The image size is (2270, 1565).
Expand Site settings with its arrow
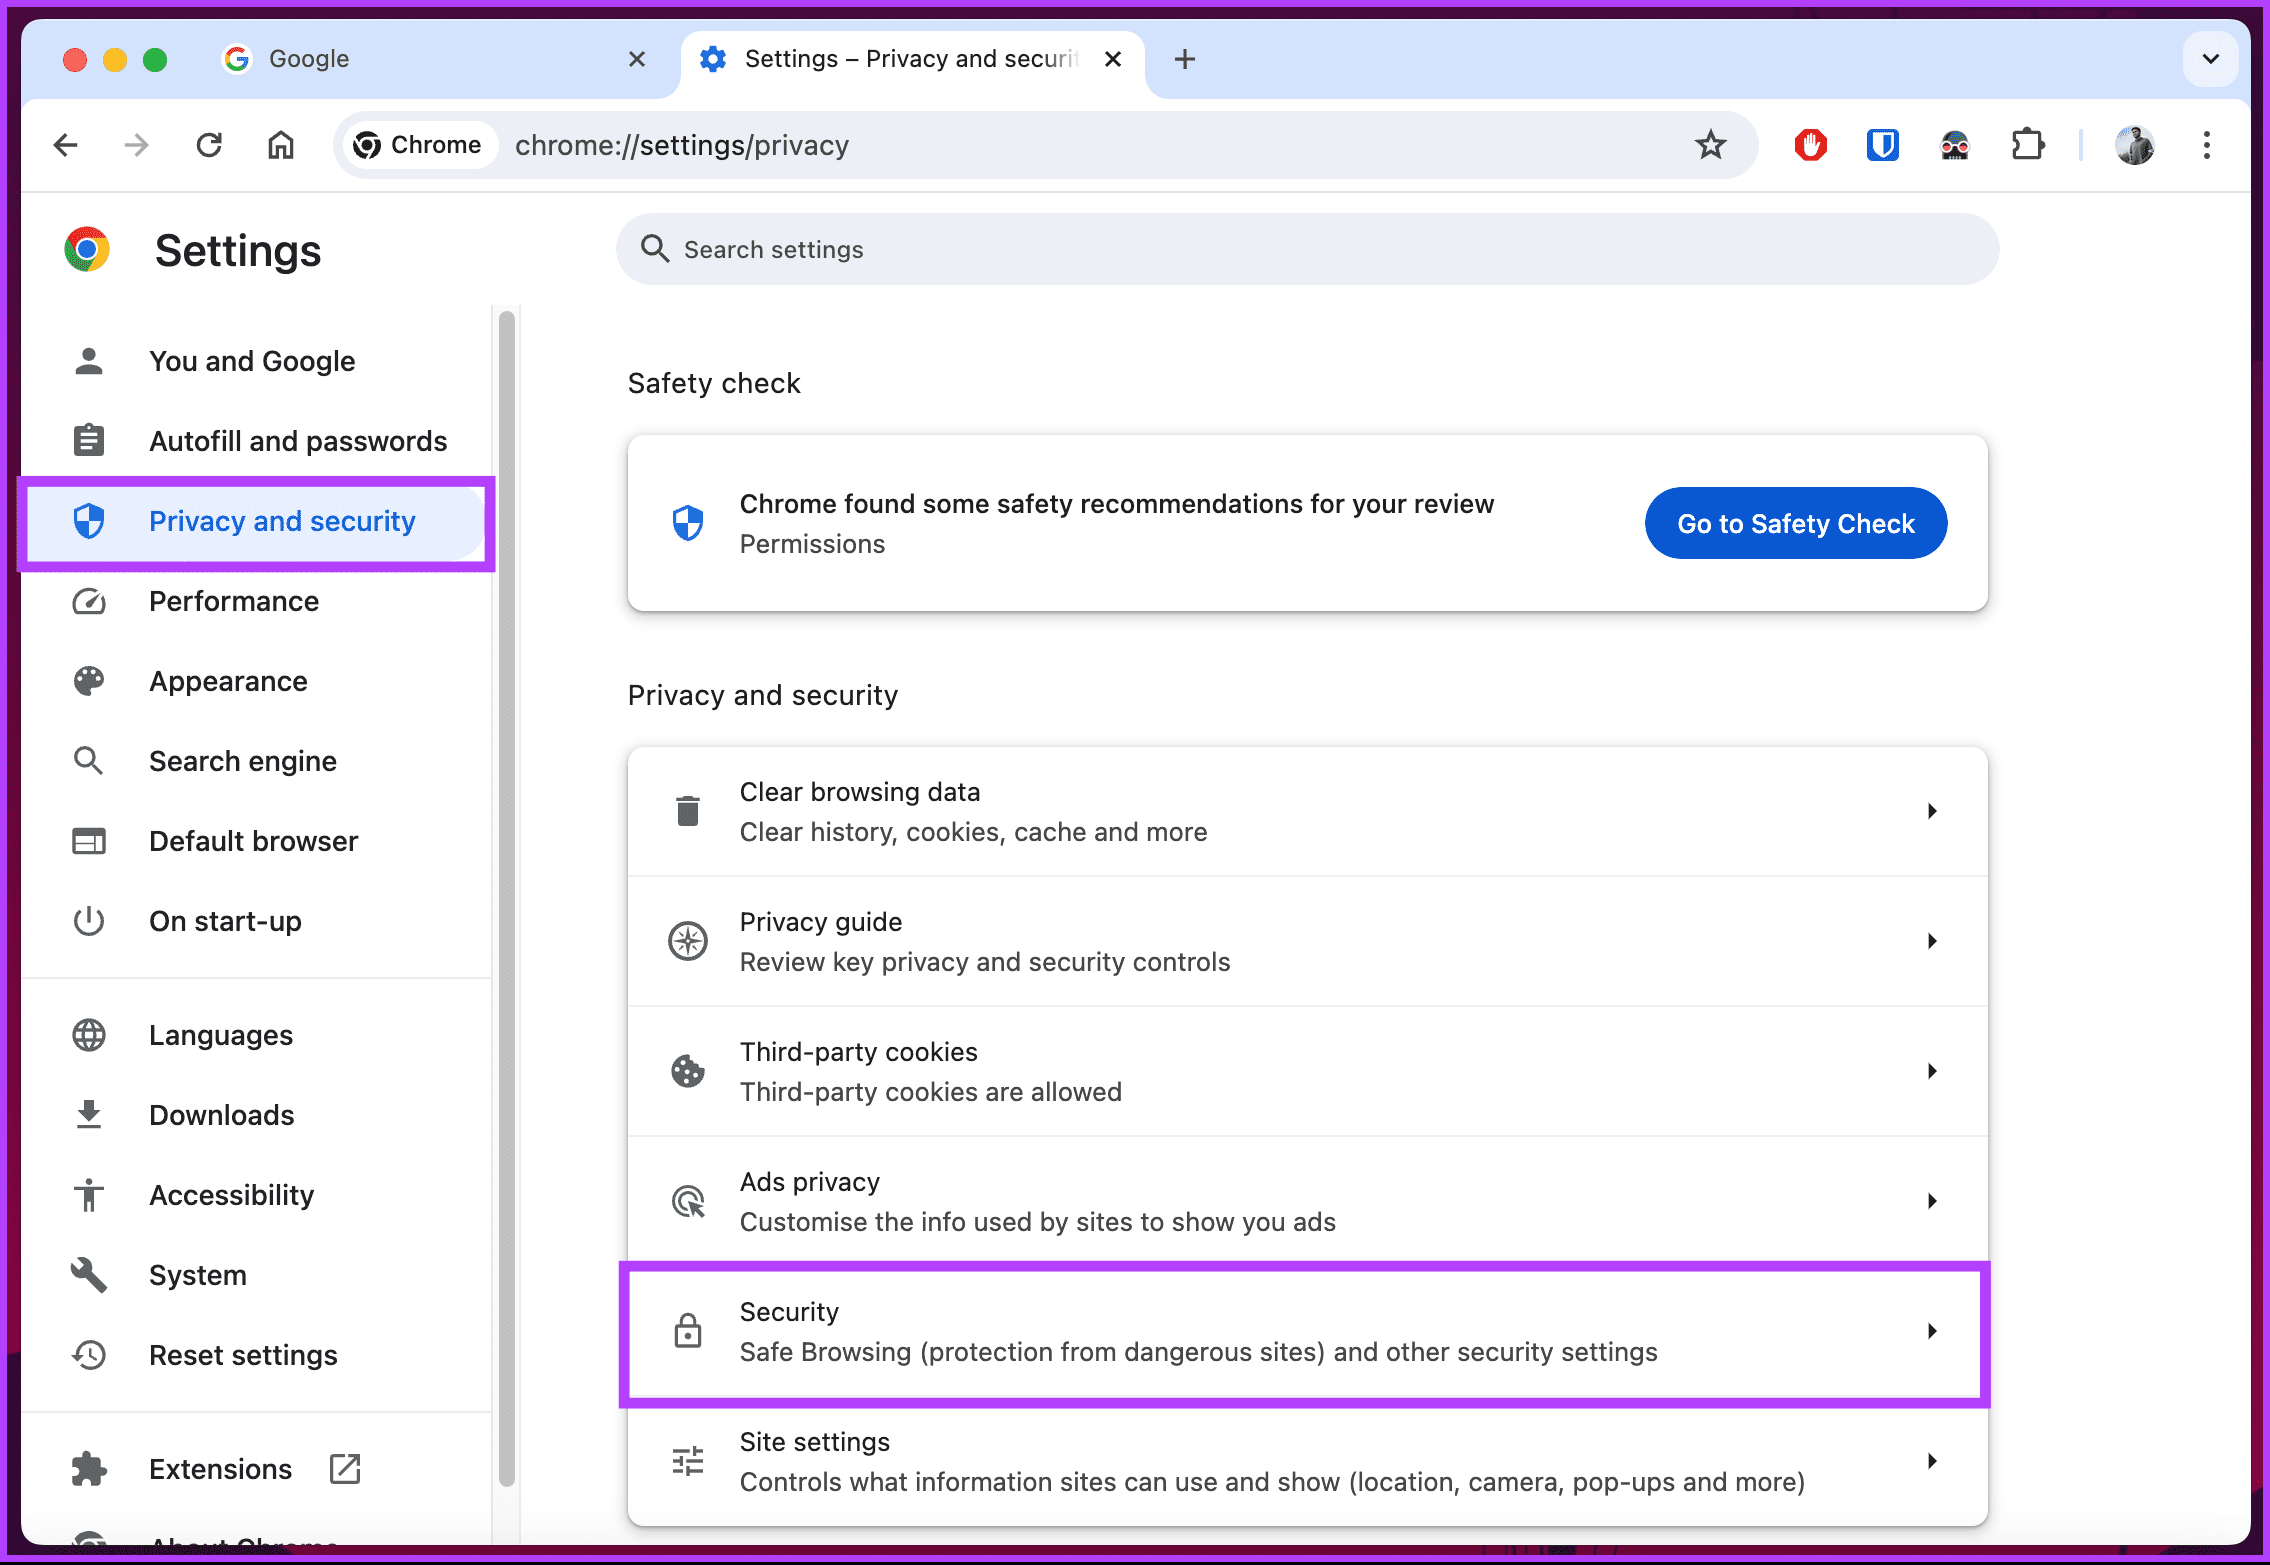(1932, 1461)
